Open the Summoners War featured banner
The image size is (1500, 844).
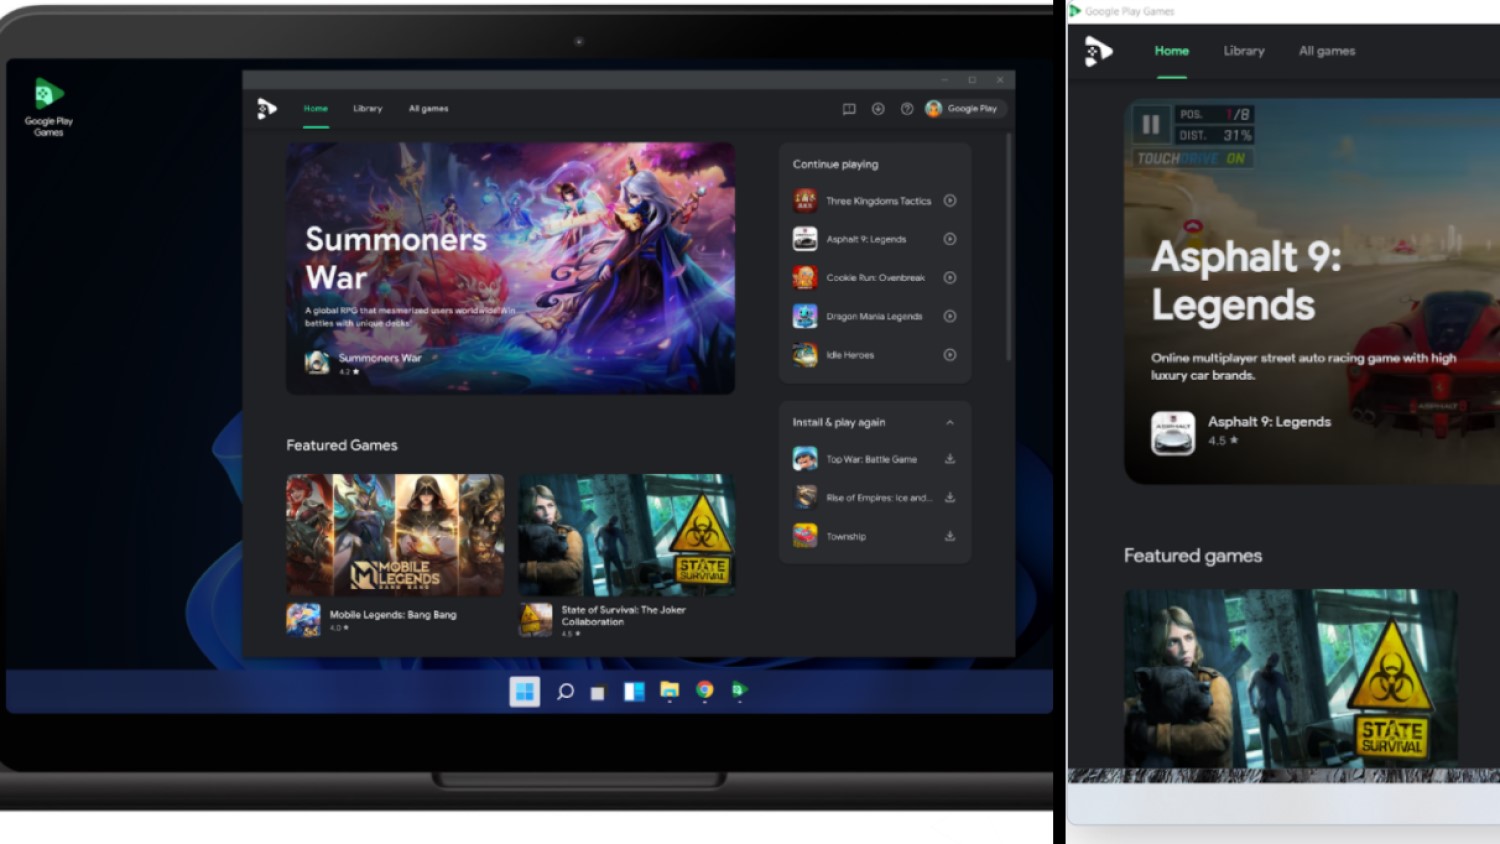point(510,268)
